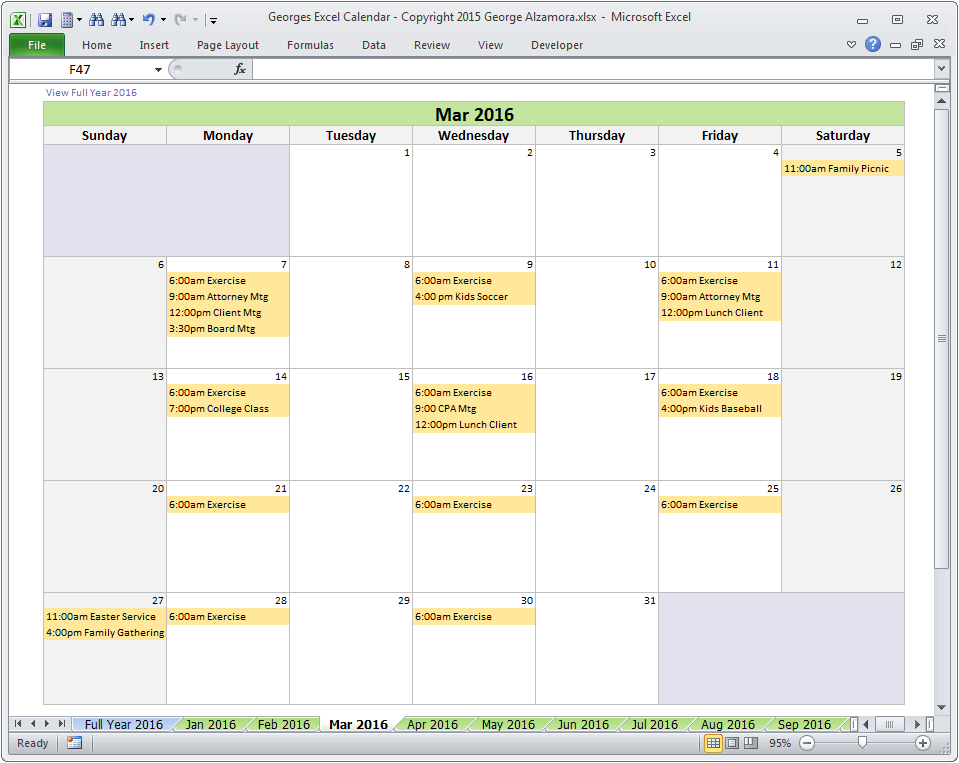Click the Excel application icon in title bar
Viewport: 959px width, 763px height.
pyautogui.click(x=18, y=20)
